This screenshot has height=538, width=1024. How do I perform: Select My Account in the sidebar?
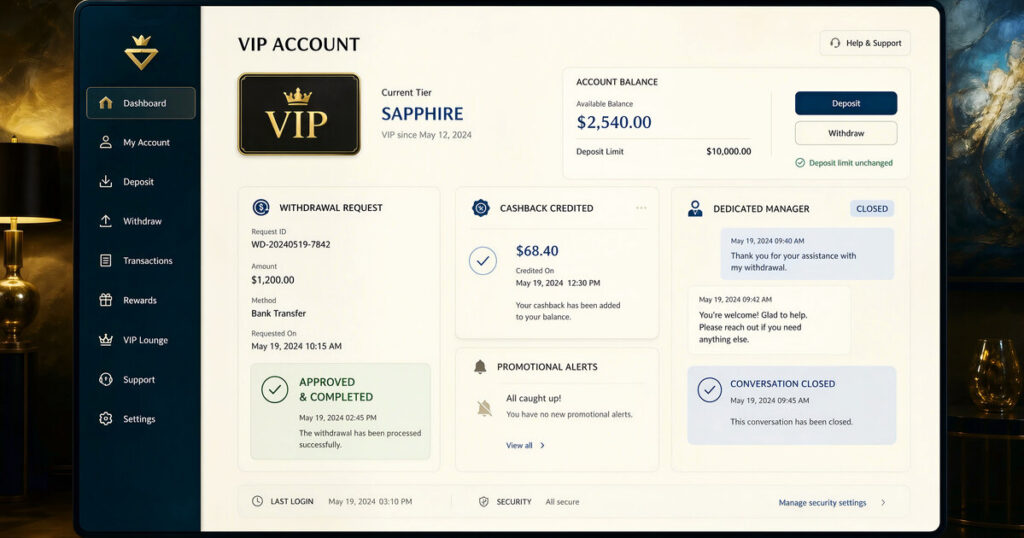tap(140, 142)
